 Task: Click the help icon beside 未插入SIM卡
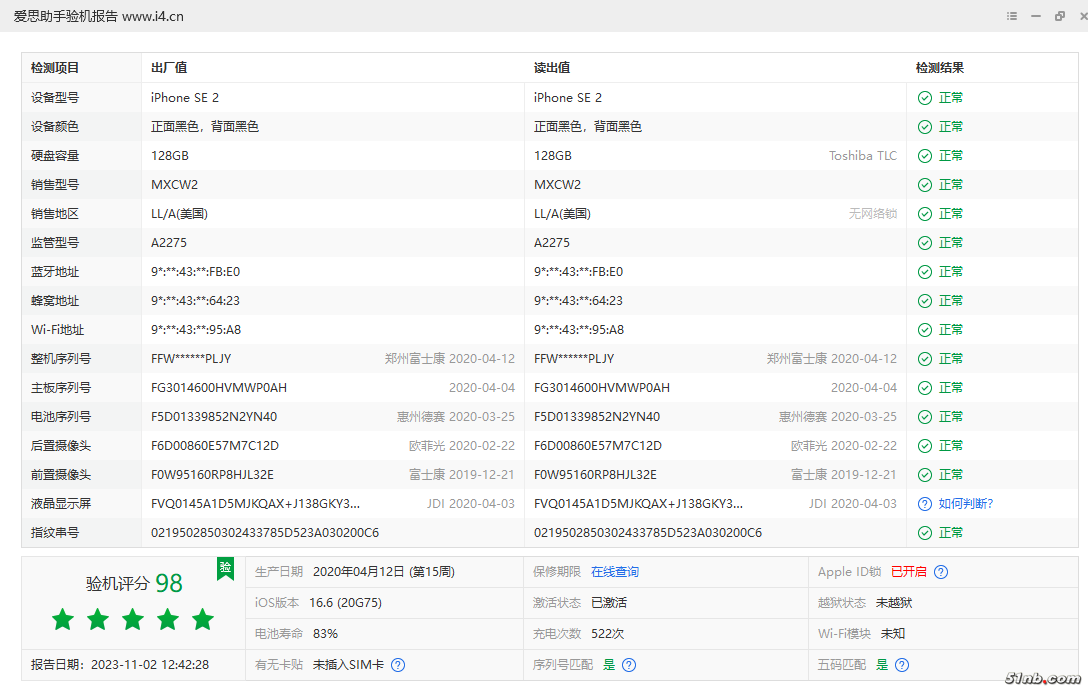pyautogui.click(x=398, y=665)
